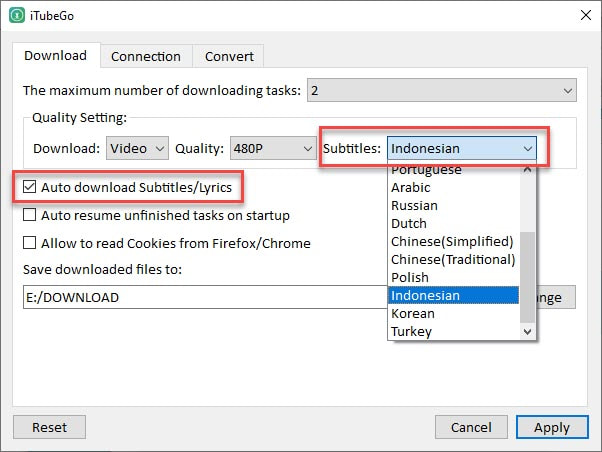Toggle Auto download Subtitles/Lyrics checkbox
This screenshot has height=452, width=602.
click(127, 187)
